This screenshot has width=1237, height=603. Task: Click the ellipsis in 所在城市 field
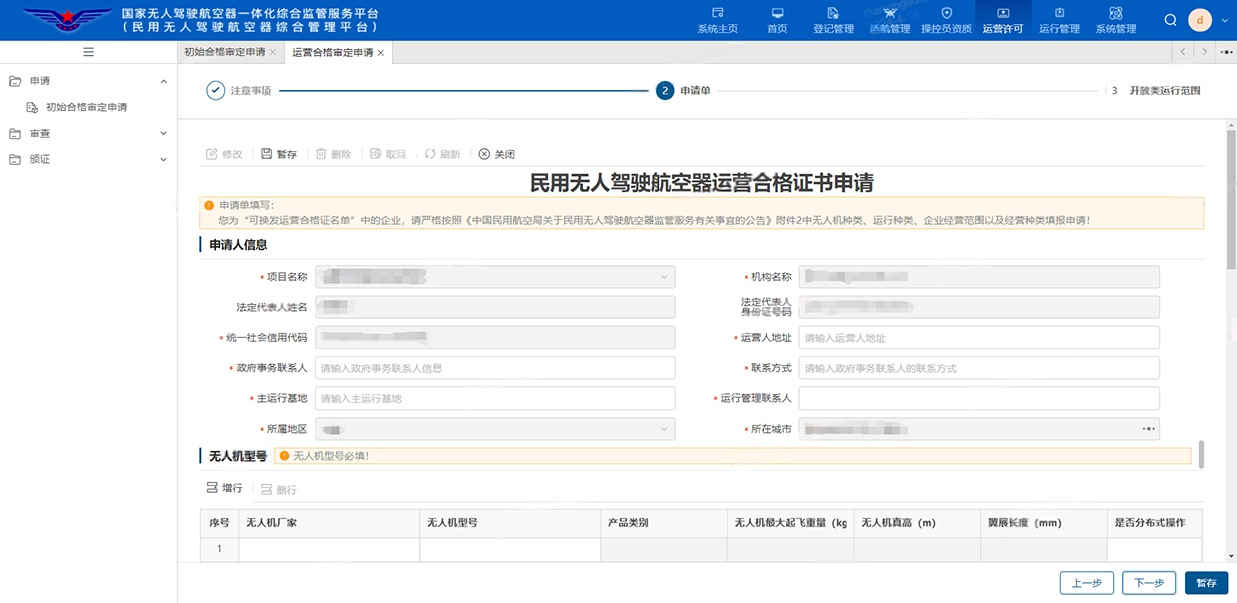pos(1149,429)
